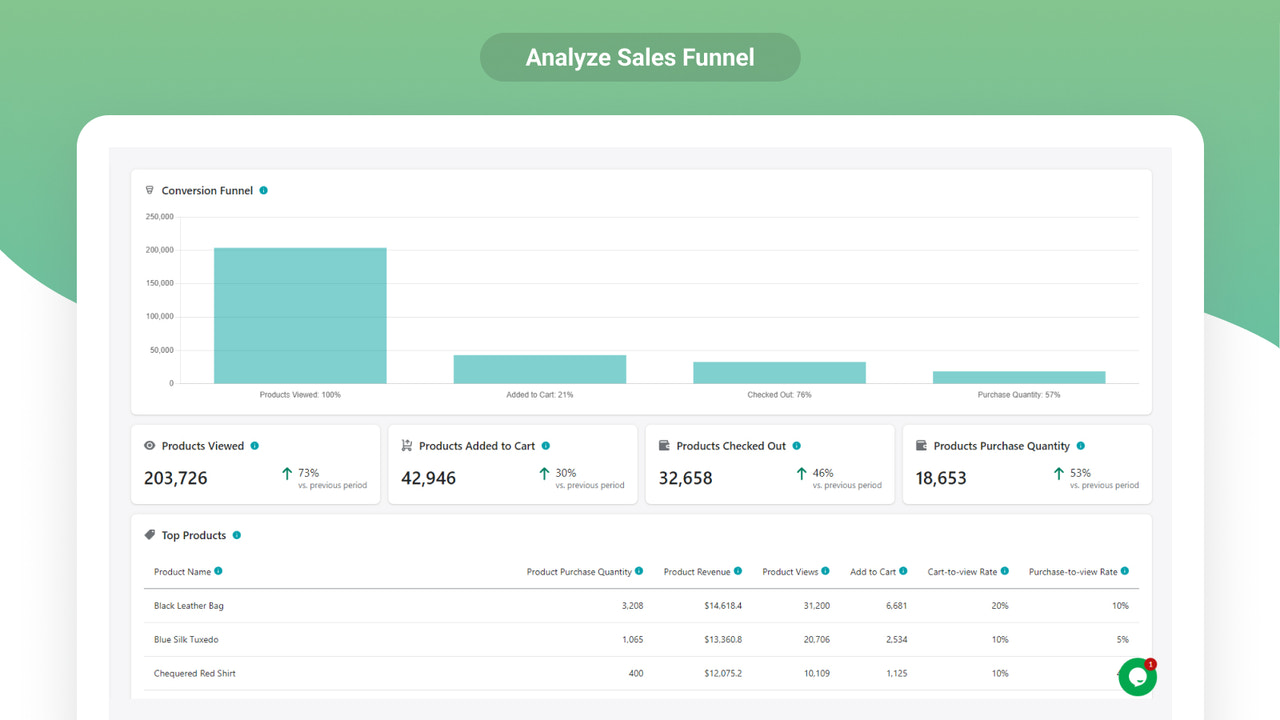The height and width of the screenshot is (720, 1280).
Task: Click the Chequered Red Shirt product entry
Action: pos(193,673)
